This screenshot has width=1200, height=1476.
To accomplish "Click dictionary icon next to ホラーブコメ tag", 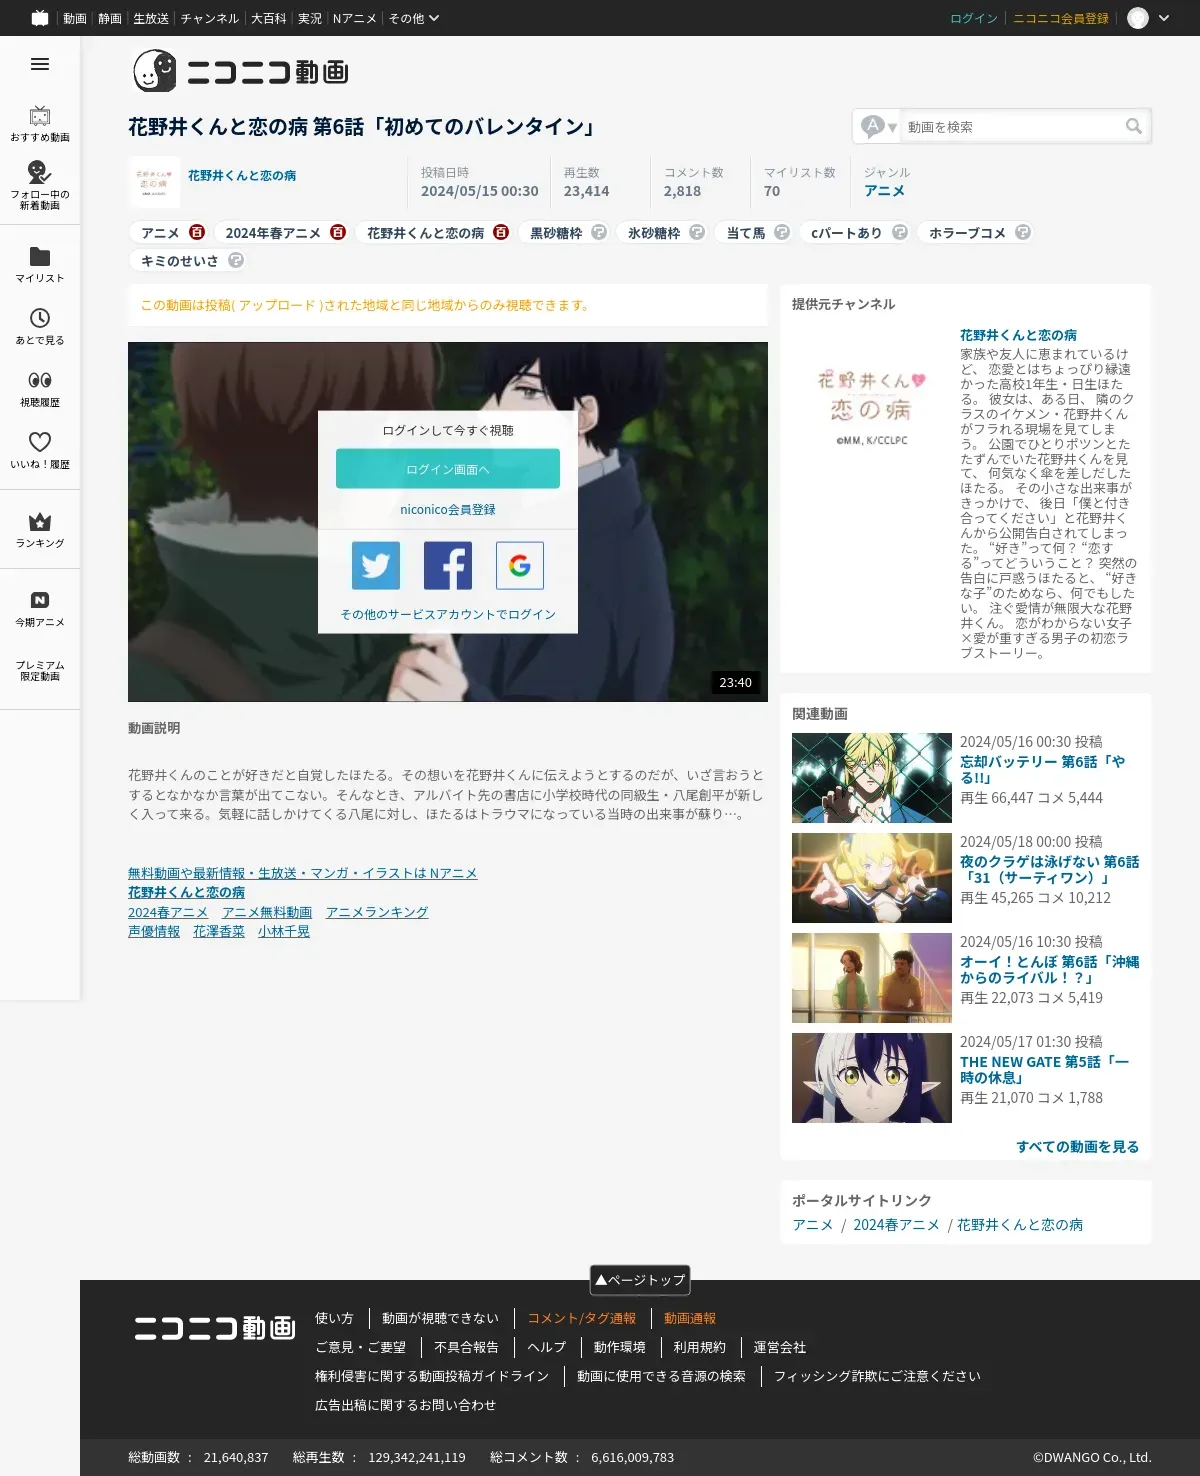I will pyautogui.click(x=1023, y=232).
